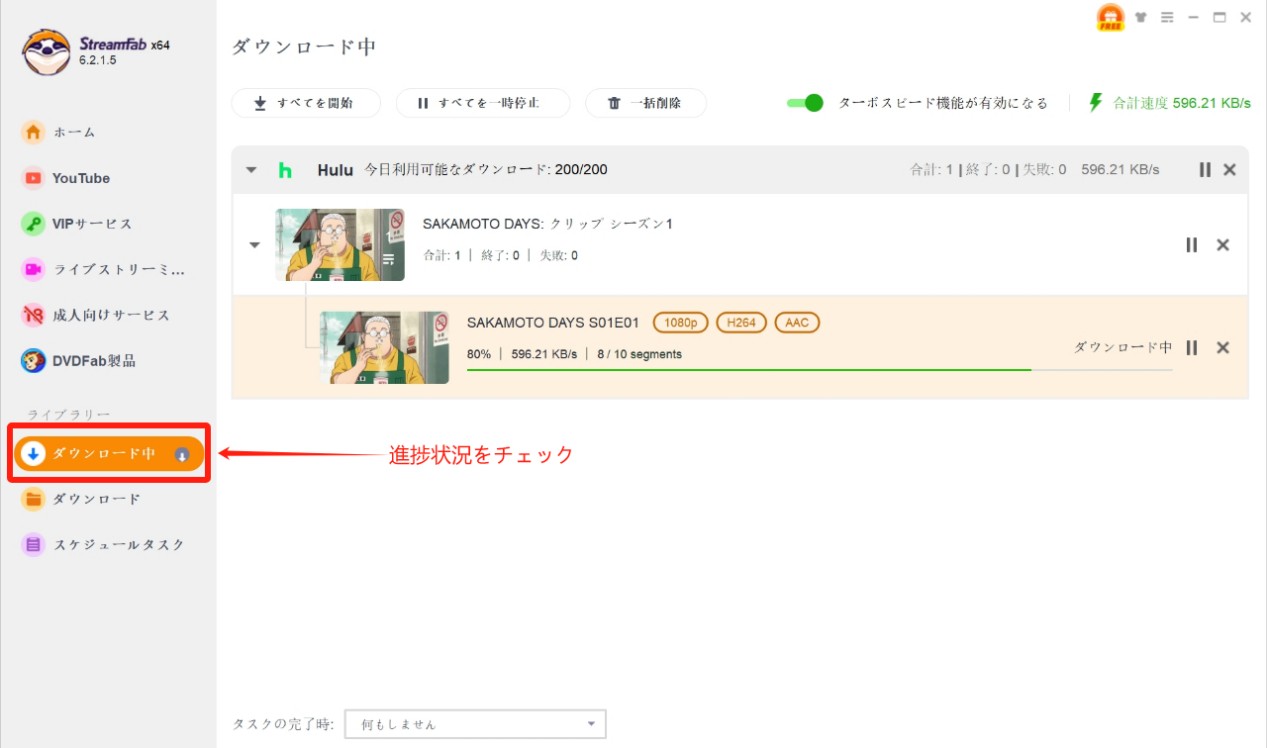Click the S01E01 episode thumbnail
Image resolution: width=1267 pixels, height=748 pixels.
pyautogui.click(x=384, y=347)
